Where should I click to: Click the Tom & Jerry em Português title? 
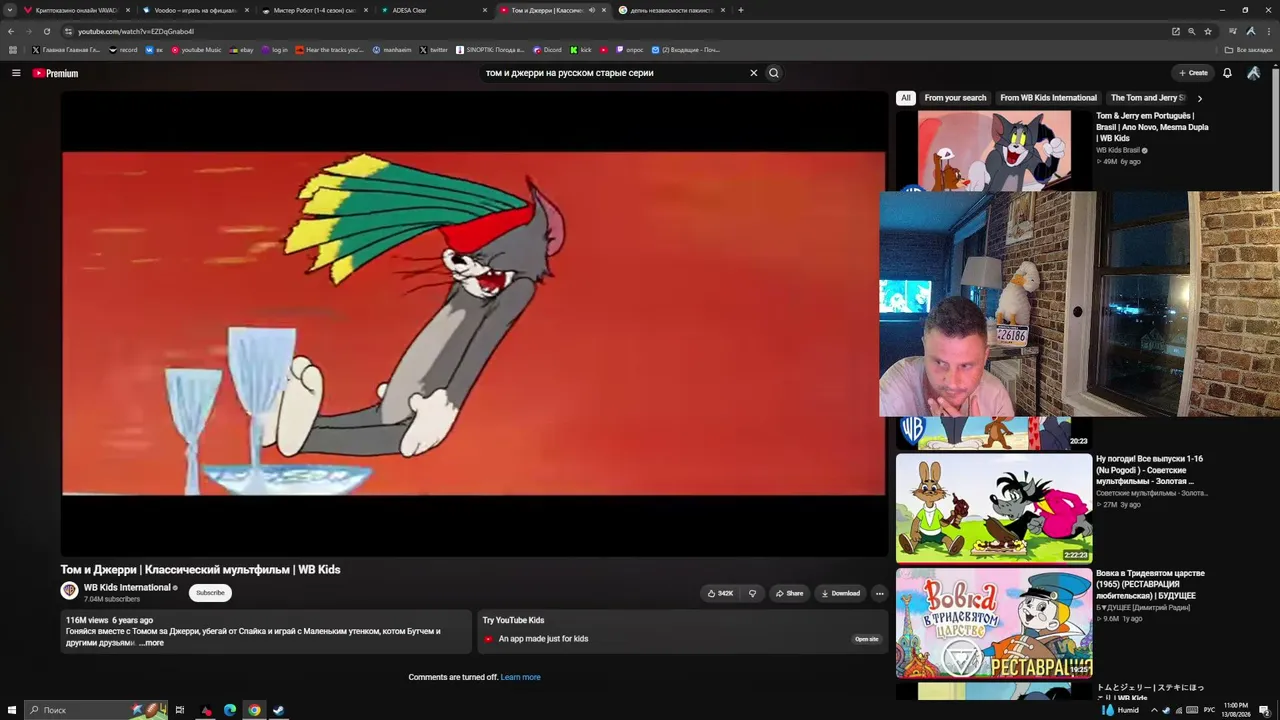tap(1152, 127)
